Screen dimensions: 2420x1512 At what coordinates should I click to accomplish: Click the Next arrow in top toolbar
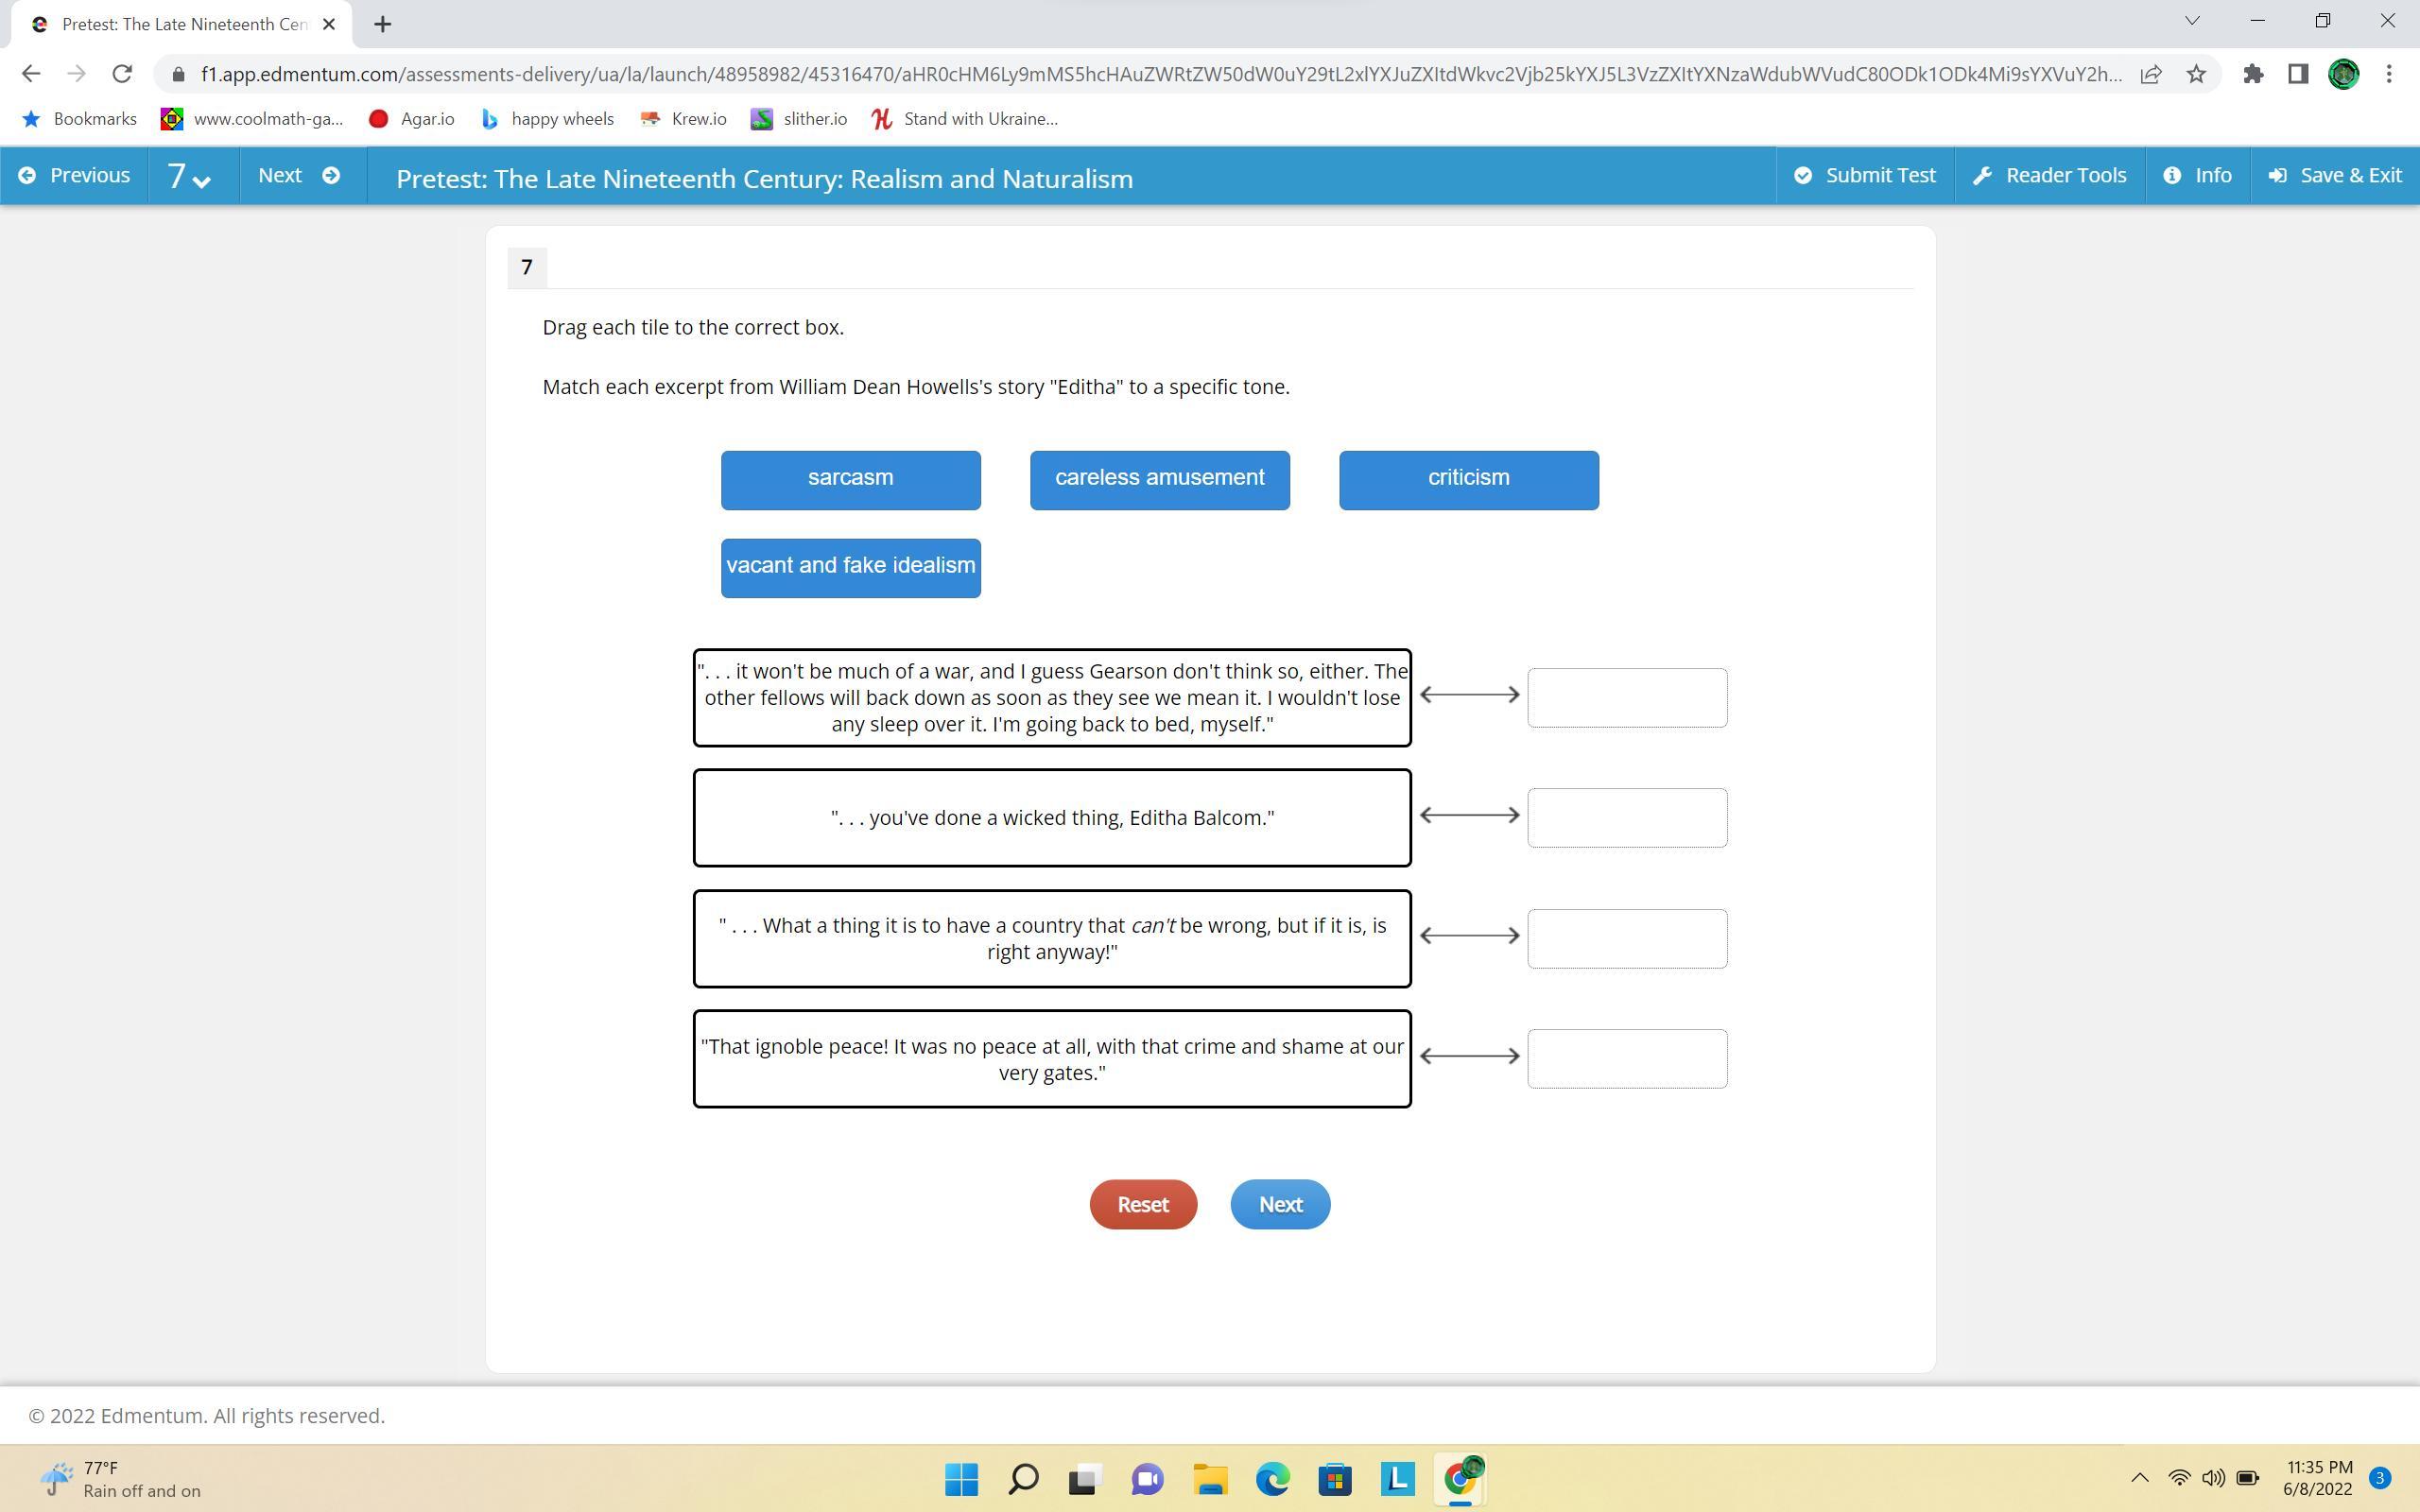tap(300, 176)
